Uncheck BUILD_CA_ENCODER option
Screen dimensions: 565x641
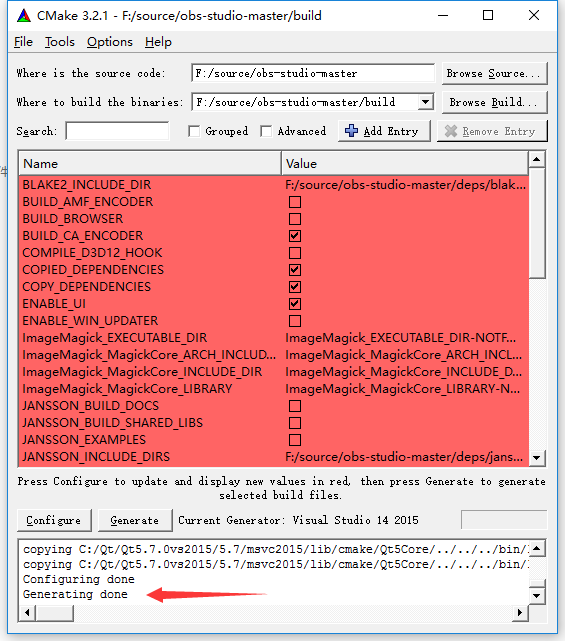[x=295, y=236]
